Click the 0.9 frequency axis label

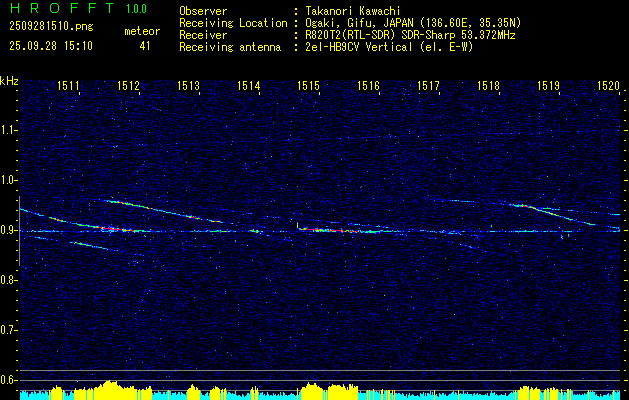tap(8, 230)
